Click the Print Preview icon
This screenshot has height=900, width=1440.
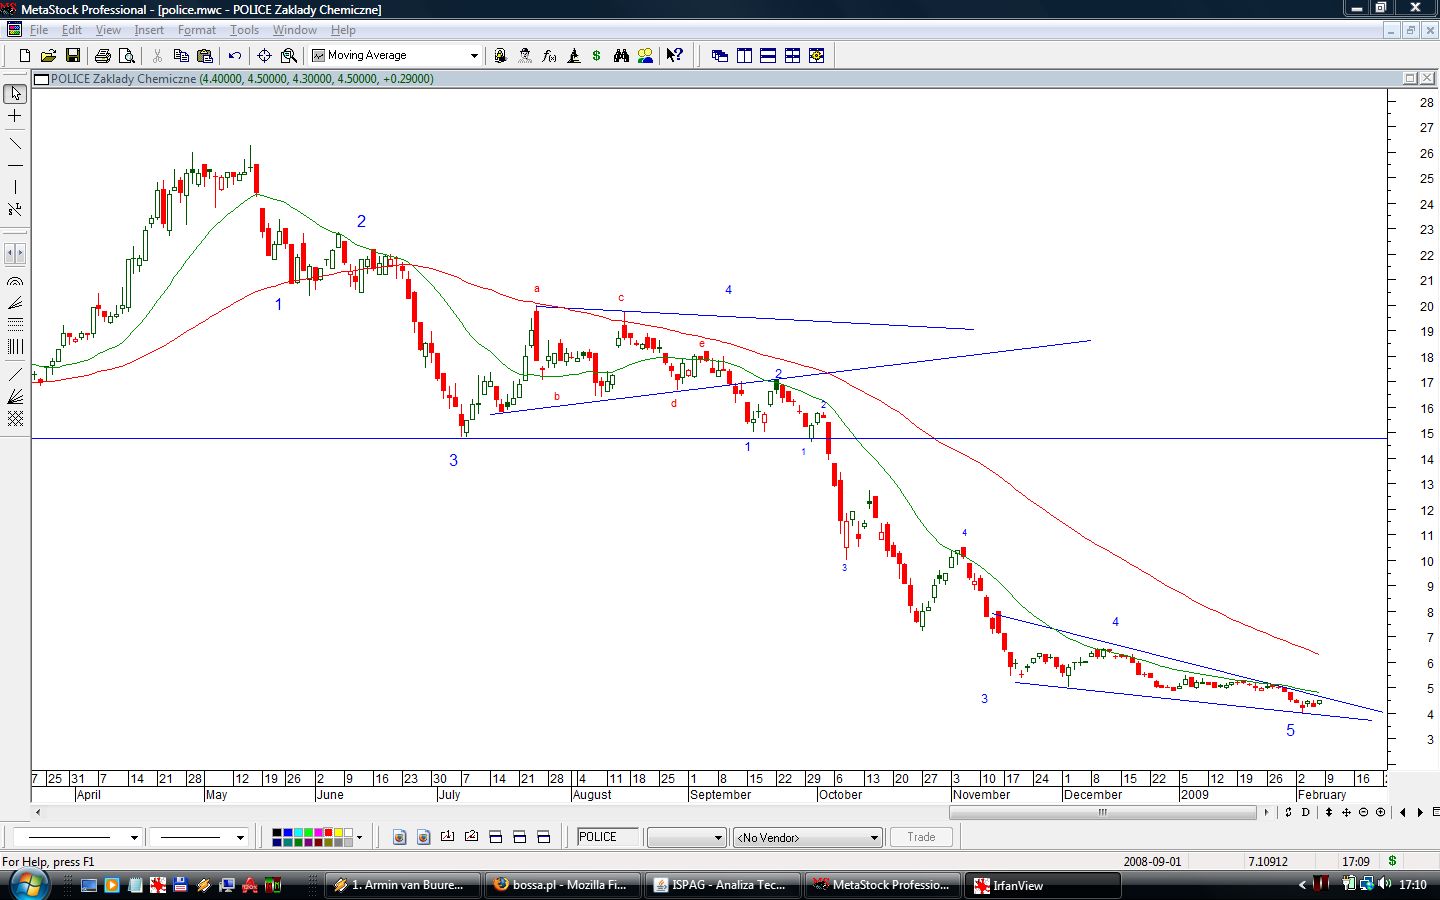tap(127, 56)
